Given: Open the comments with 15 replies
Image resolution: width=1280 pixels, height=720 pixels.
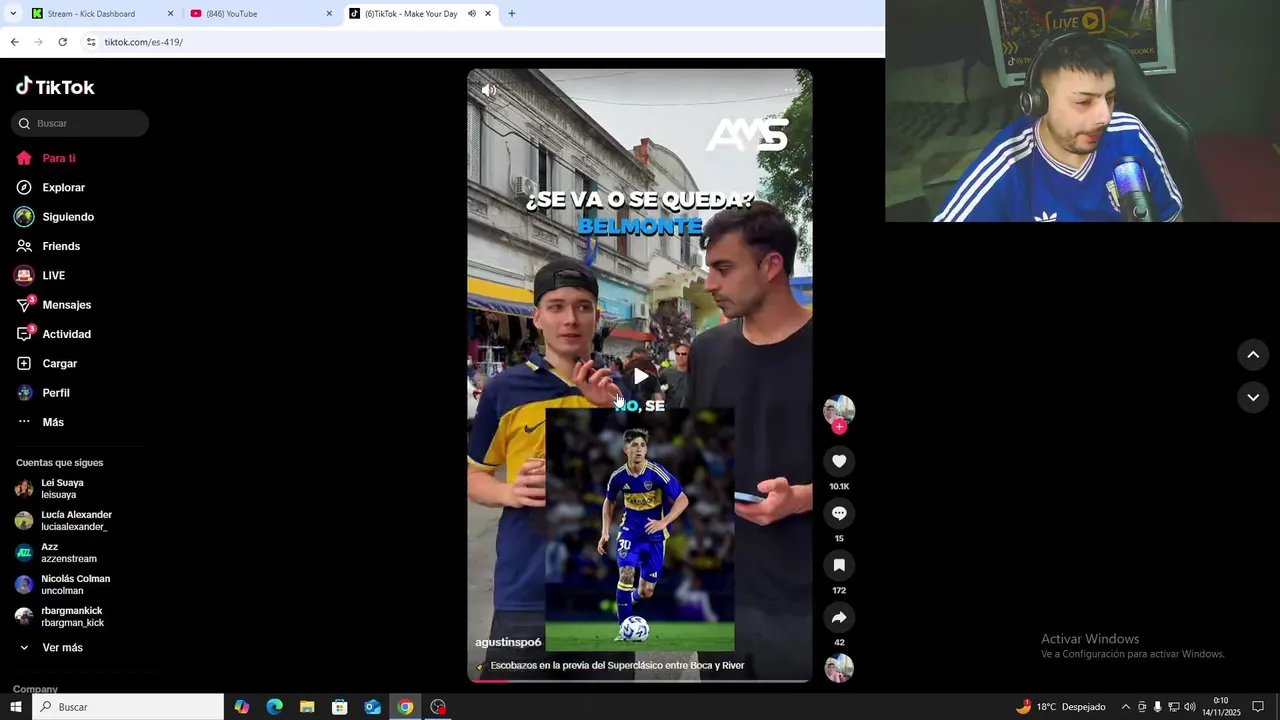Looking at the screenshot, I should pyautogui.click(x=839, y=513).
